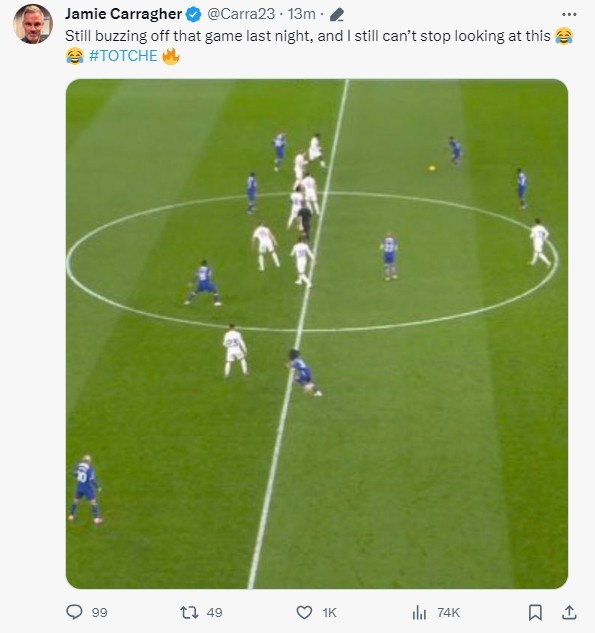Click the retweet arrows icon
Viewport: 595px width, 633px height.
[x=189, y=612]
